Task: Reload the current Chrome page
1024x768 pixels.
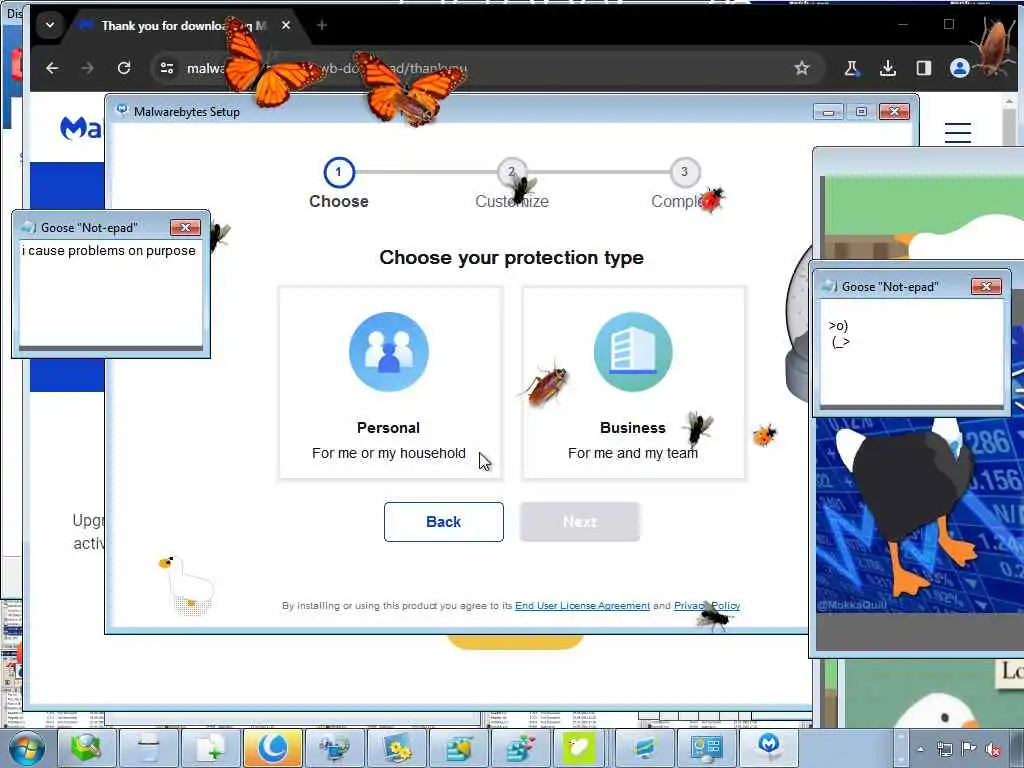Action: 124,68
